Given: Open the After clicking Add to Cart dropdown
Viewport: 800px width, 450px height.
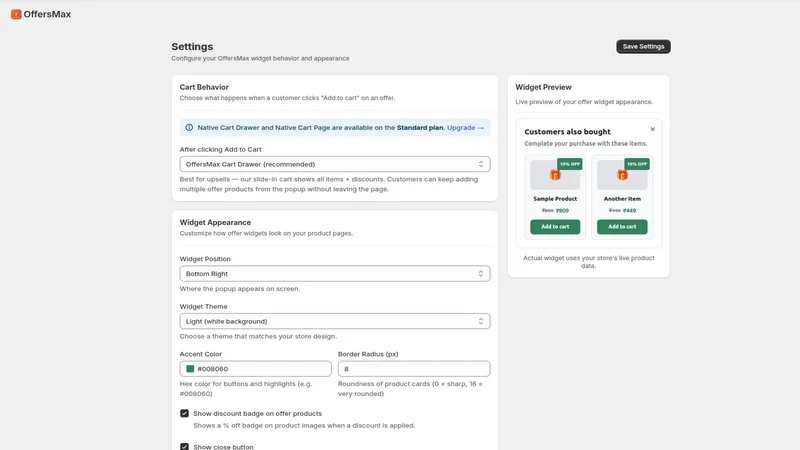Looking at the screenshot, I should point(335,164).
